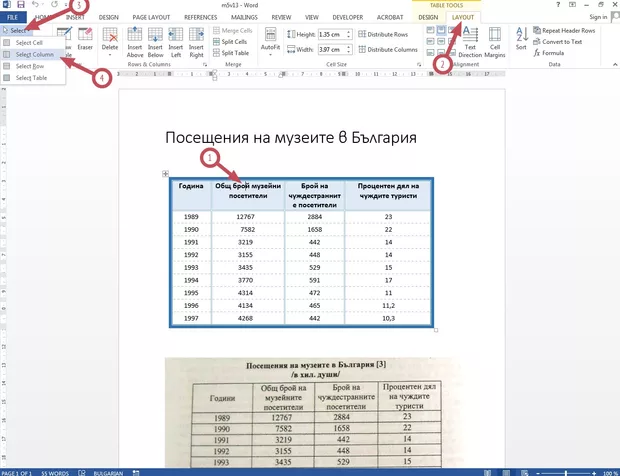The height and width of the screenshot is (476, 620).
Task: Open the Delete table menu
Action: point(110,42)
